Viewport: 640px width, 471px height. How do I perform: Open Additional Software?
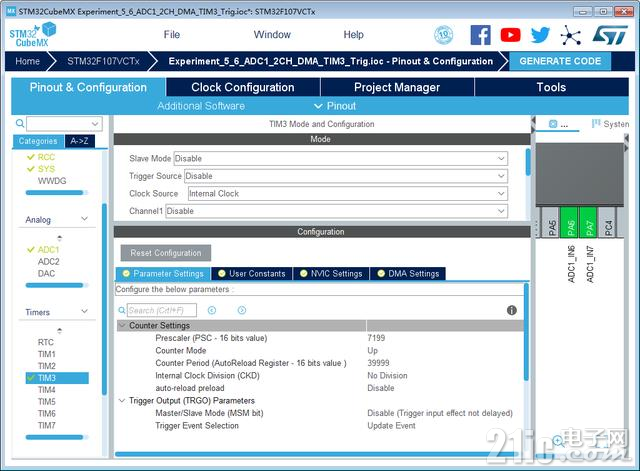[x=201, y=106]
